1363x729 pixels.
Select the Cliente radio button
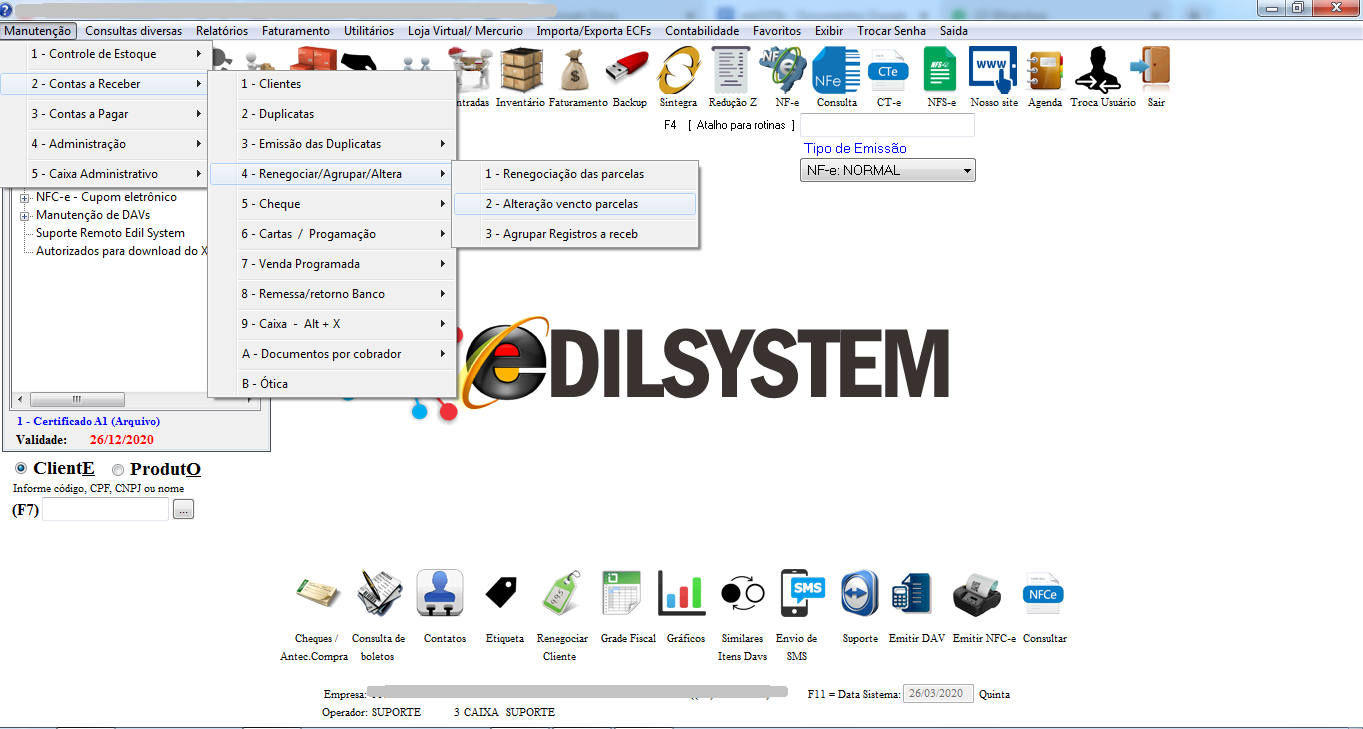pyautogui.click(x=21, y=469)
